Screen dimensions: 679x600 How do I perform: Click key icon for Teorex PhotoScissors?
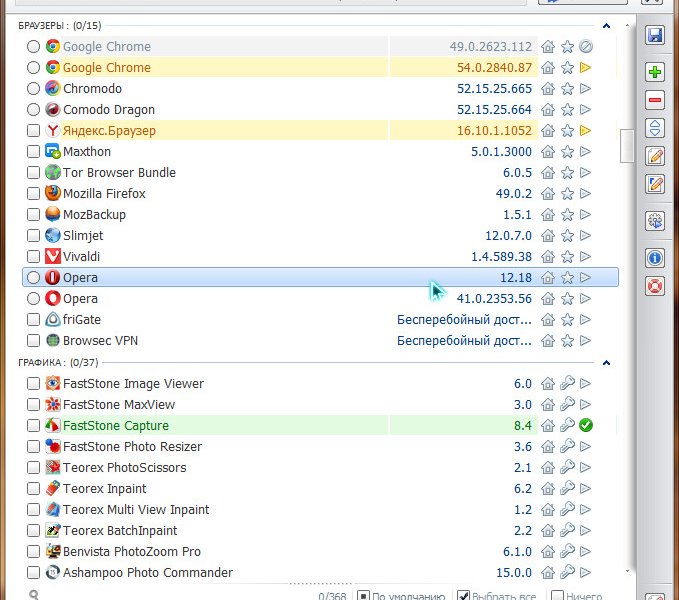coord(567,468)
